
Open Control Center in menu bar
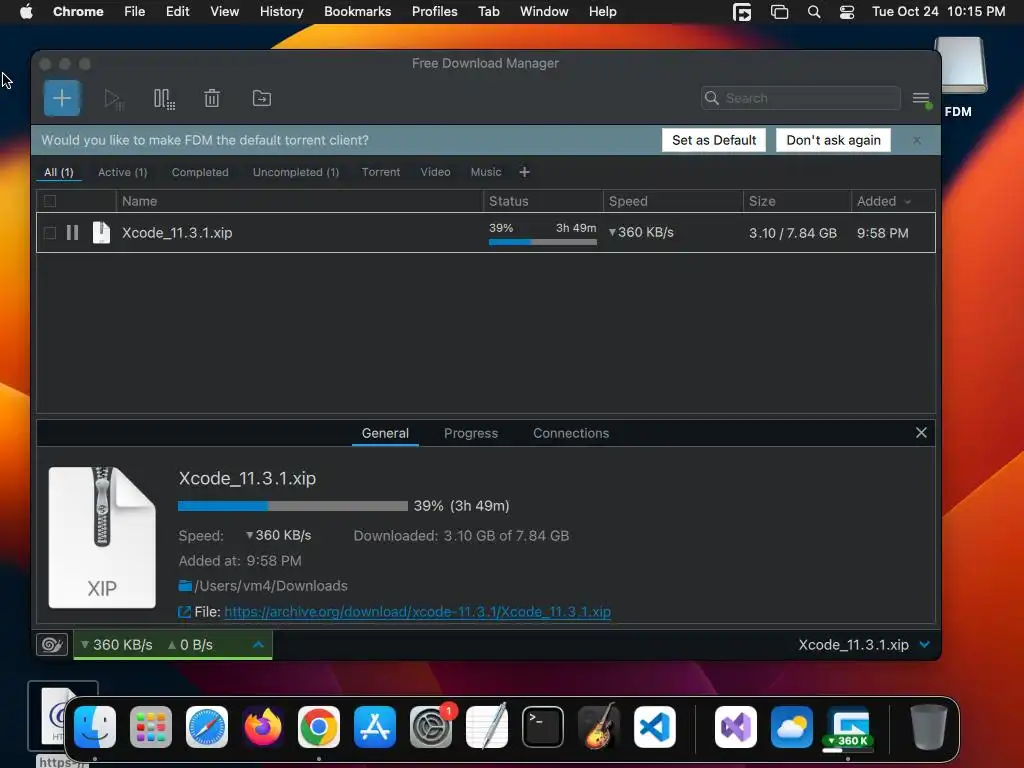(x=847, y=12)
